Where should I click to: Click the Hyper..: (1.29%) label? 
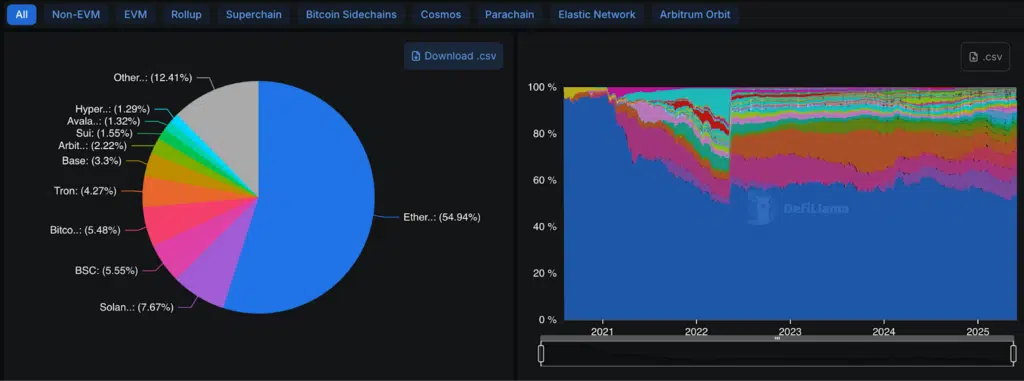[112, 108]
